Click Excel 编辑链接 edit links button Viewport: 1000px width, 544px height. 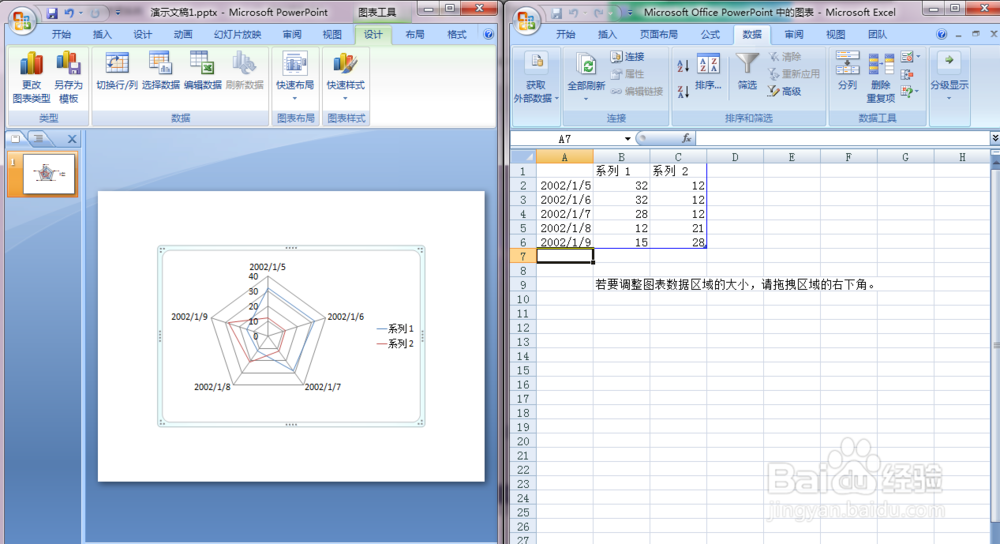[637, 91]
